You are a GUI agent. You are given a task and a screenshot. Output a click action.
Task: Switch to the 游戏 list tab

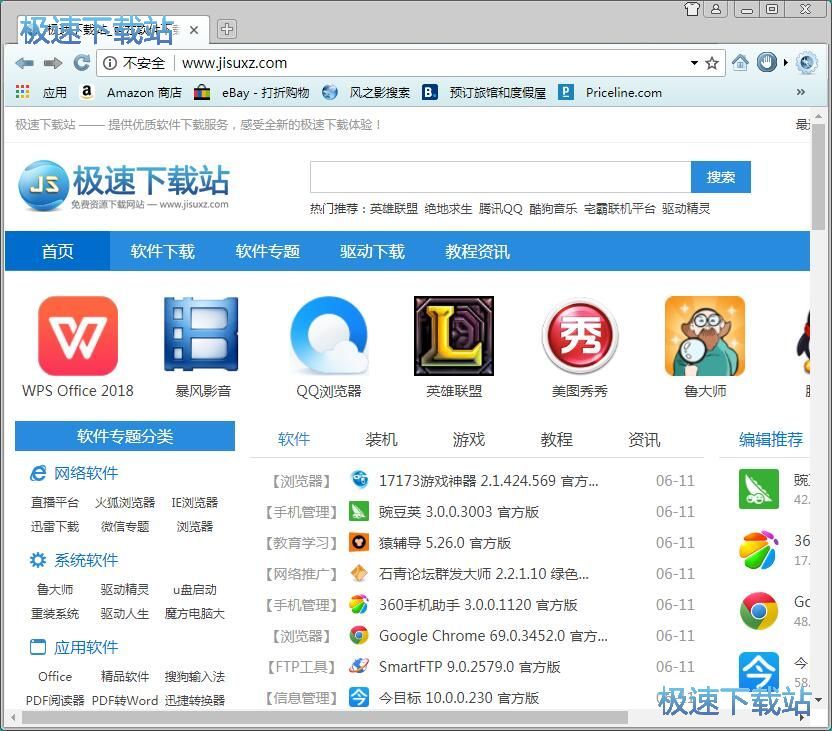pyautogui.click(x=469, y=439)
